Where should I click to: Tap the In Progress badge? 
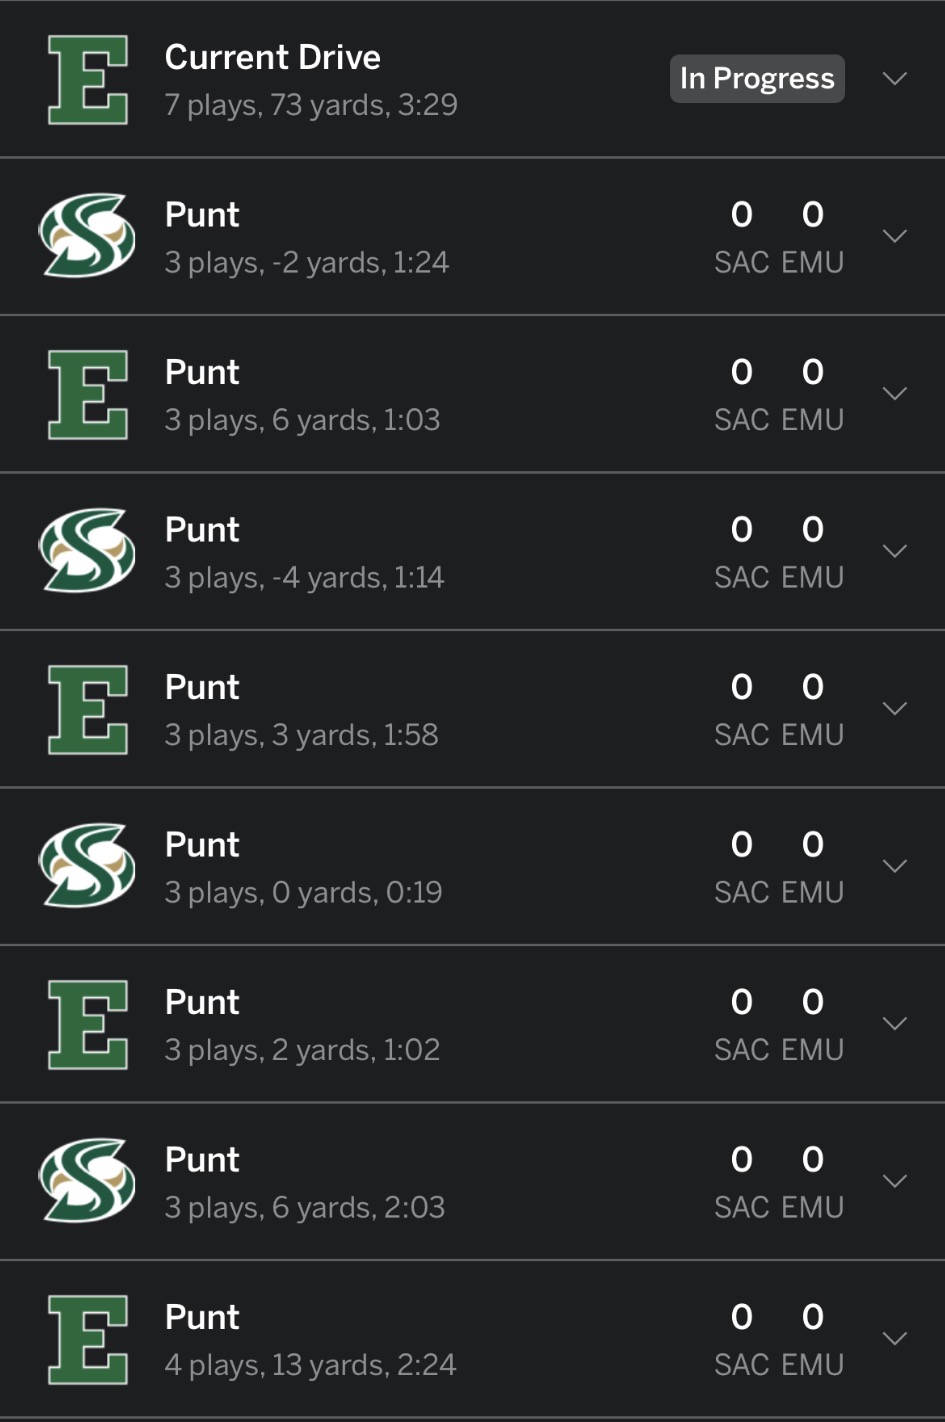click(x=757, y=78)
